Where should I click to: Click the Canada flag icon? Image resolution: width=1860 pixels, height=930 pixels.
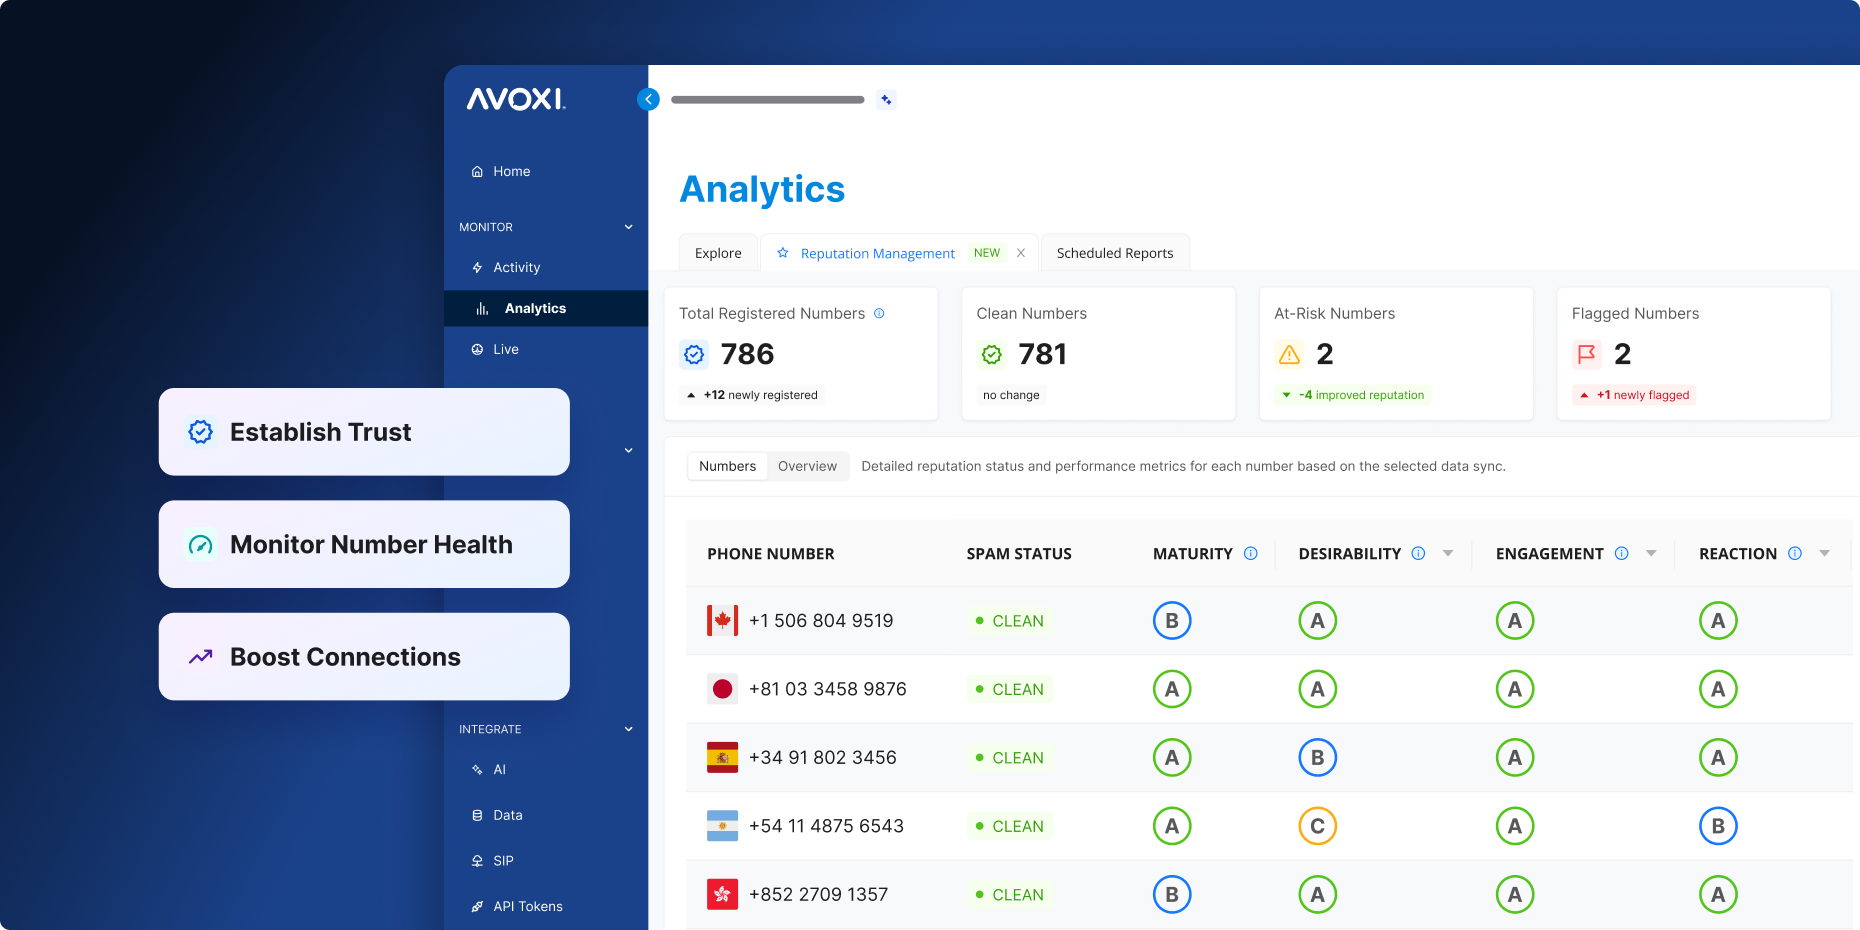tap(723, 621)
